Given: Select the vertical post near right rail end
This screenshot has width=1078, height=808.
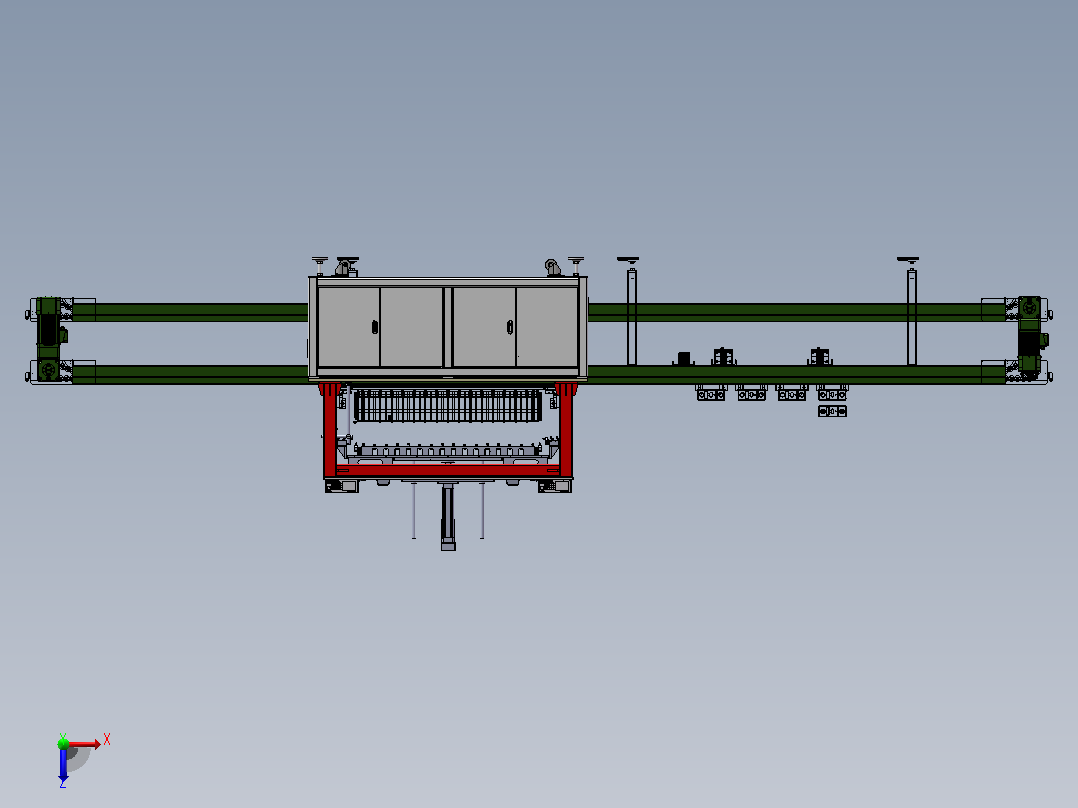Looking at the screenshot, I should (x=912, y=316).
